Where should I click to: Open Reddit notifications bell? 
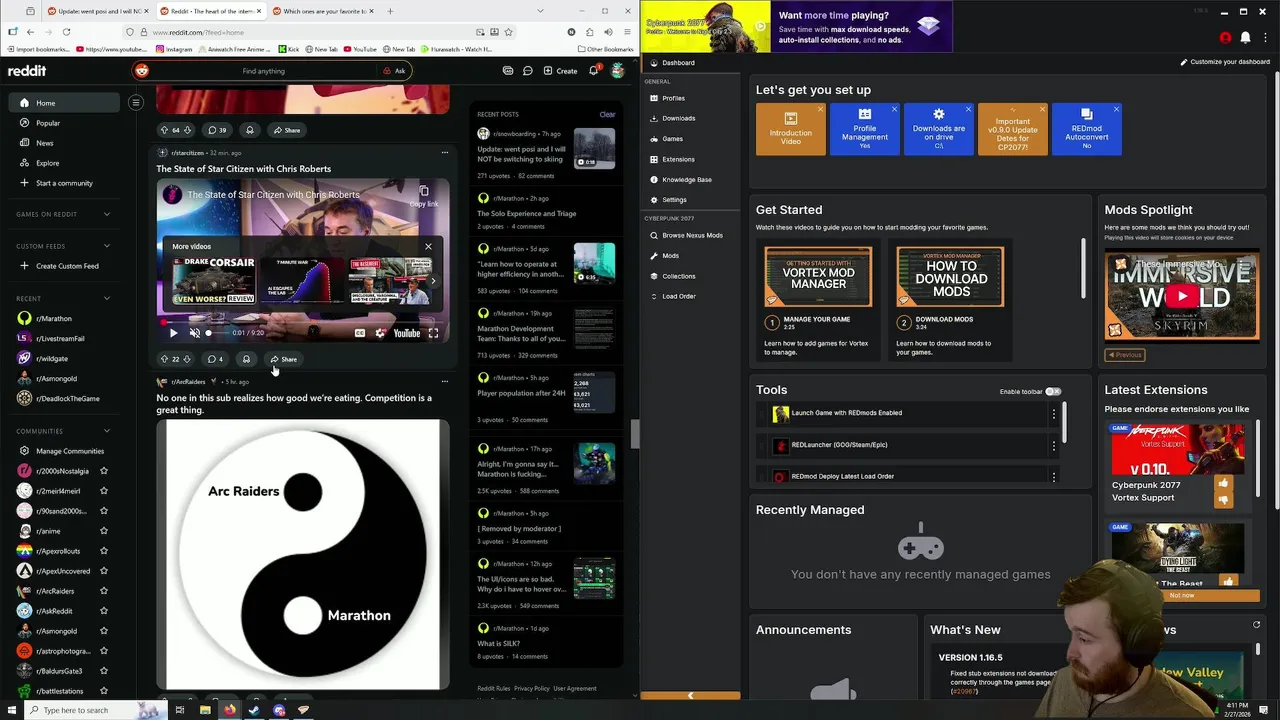[594, 71]
